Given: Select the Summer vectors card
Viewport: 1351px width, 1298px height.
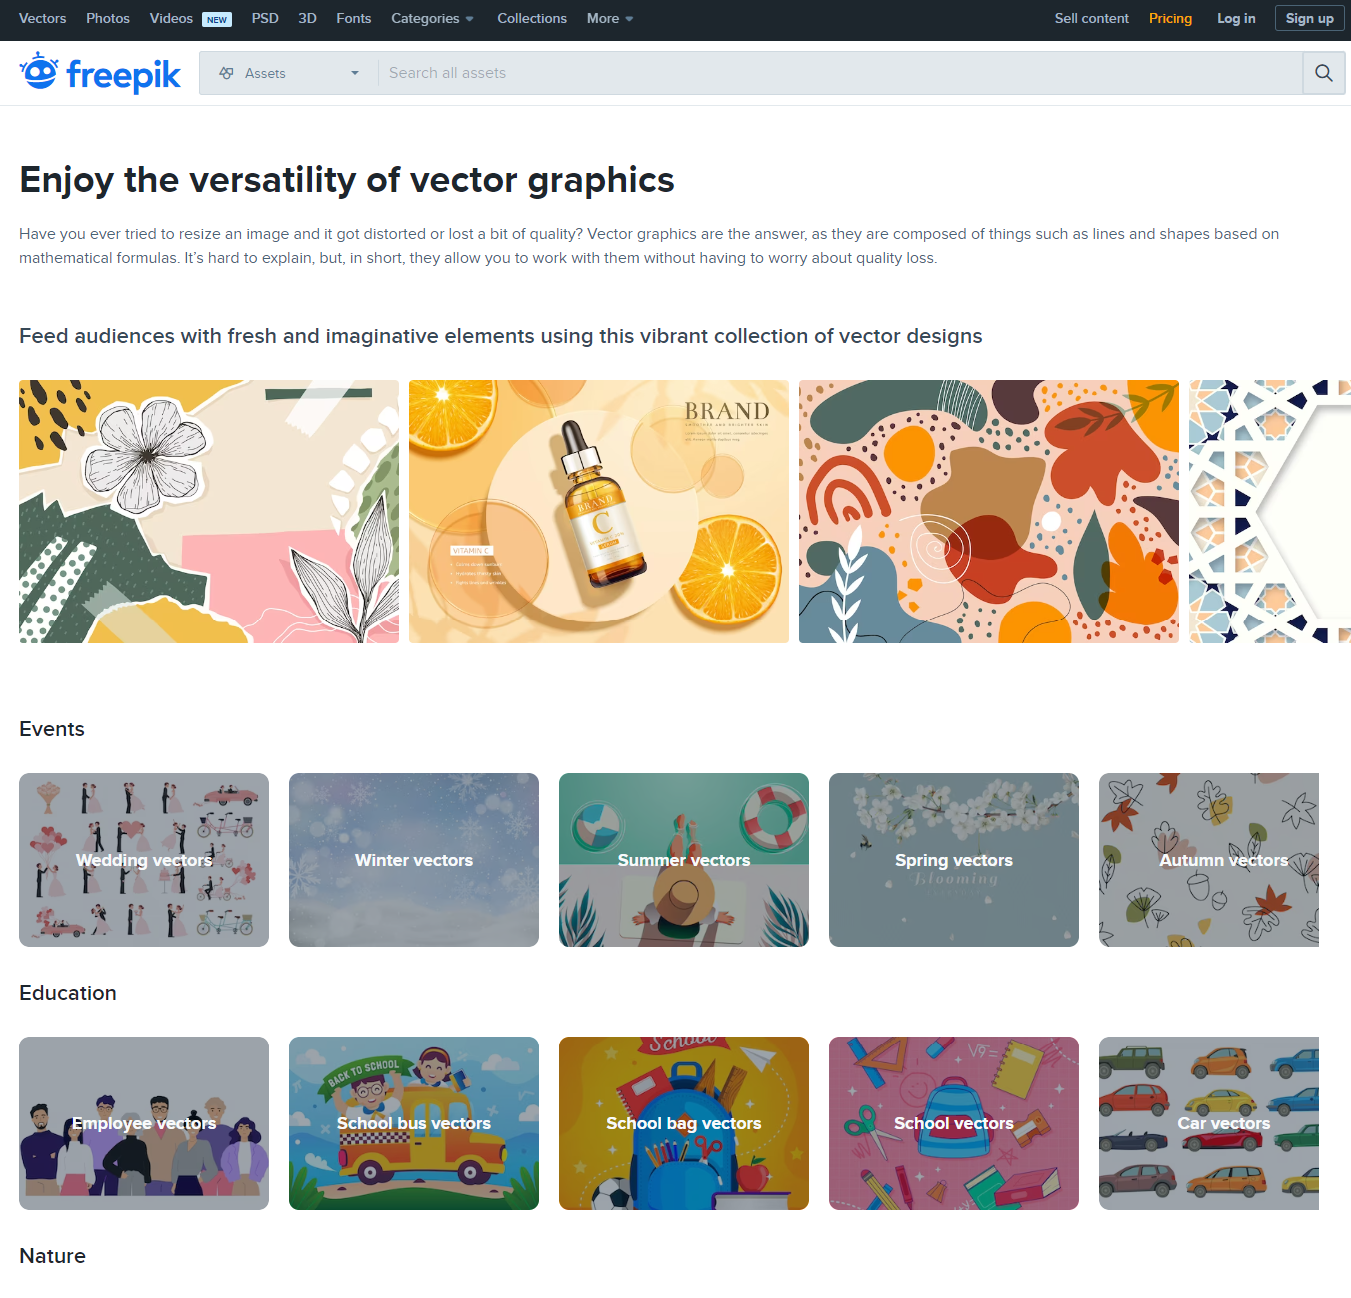Looking at the screenshot, I should coord(684,860).
